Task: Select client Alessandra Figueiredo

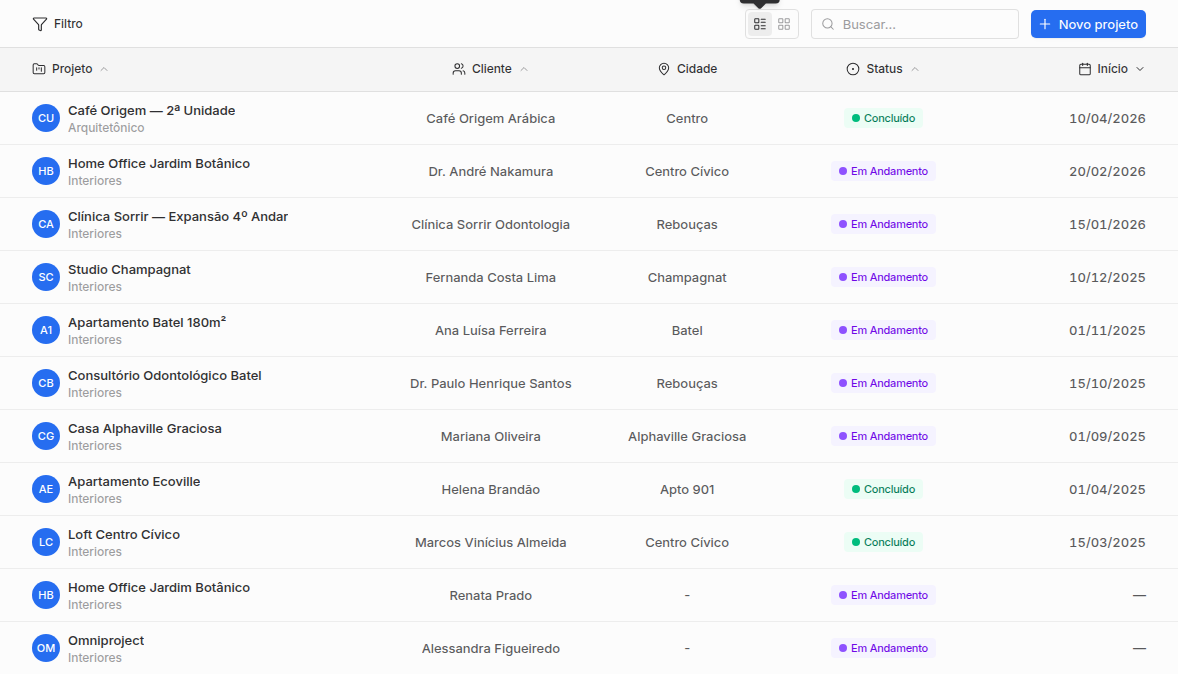Action: pos(491,648)
